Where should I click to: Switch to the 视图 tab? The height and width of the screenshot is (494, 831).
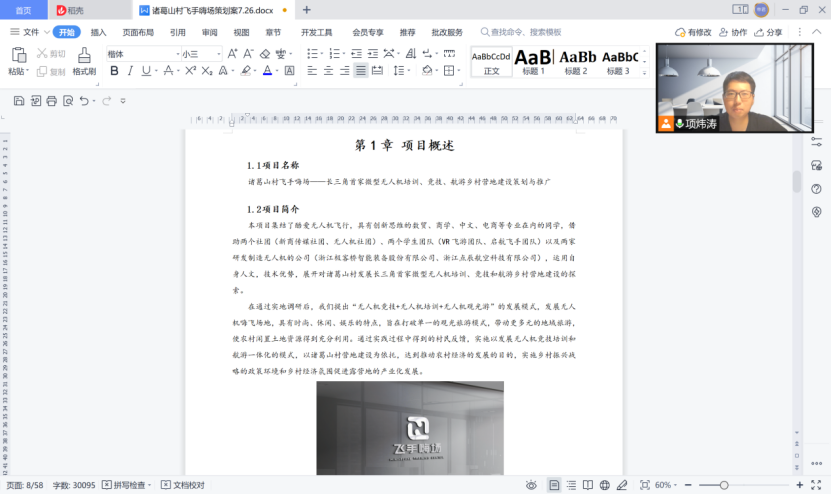click(x=241, y=32)
